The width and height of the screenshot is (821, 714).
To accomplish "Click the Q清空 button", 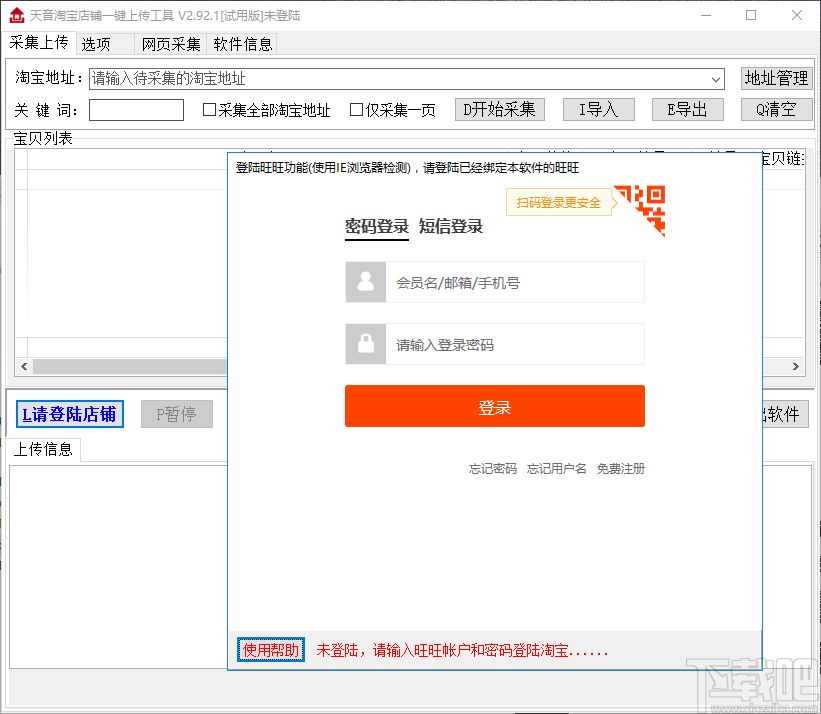I will 776,110.
